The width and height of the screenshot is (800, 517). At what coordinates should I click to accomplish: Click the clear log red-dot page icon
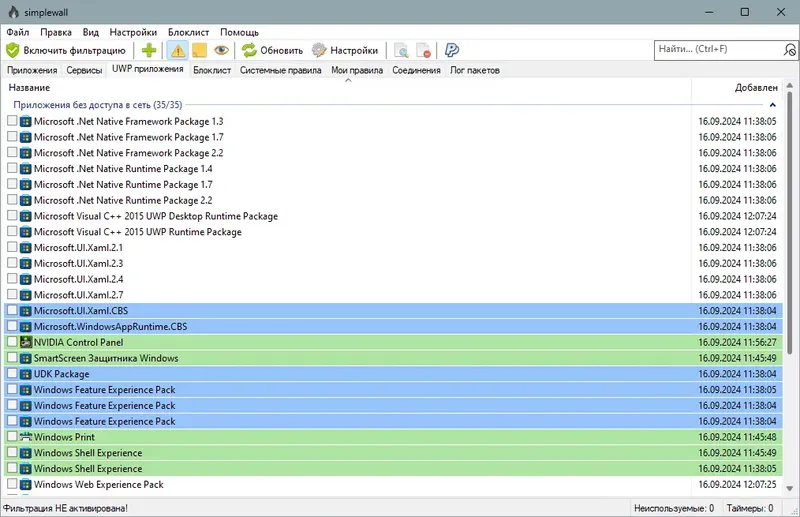coord(423,50)
